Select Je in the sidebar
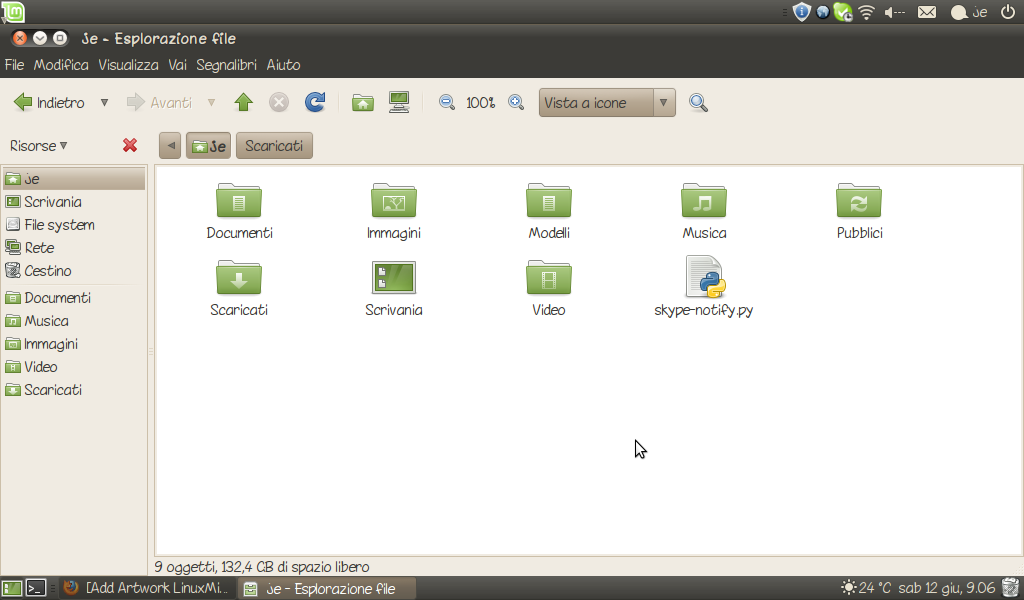The height and width of the screenshot is (600, 1024). click(74, 179)
